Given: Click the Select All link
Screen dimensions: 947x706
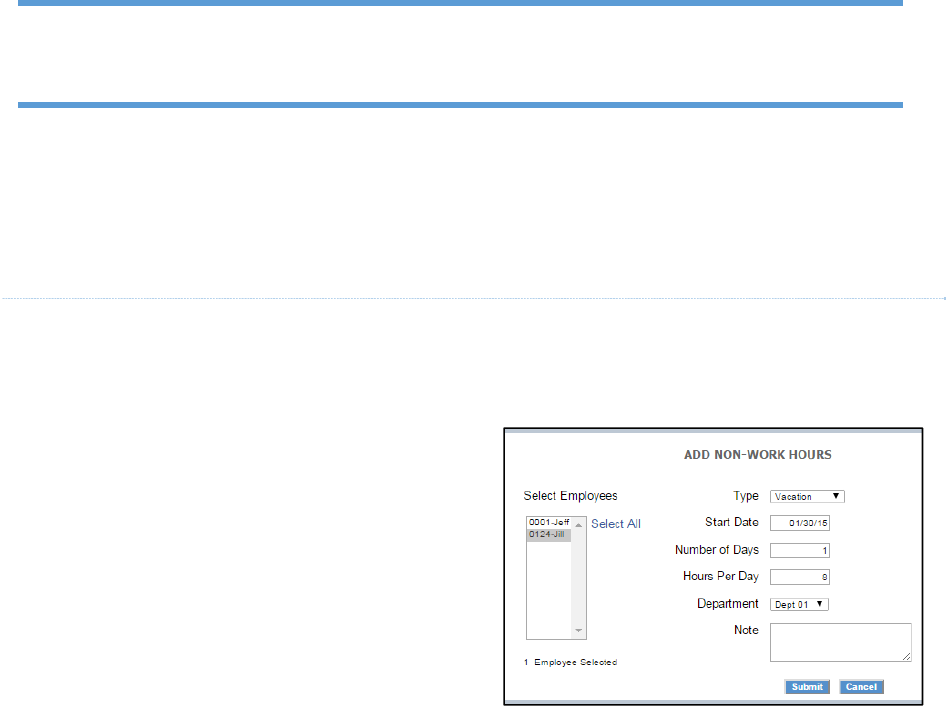Looking at the screenshot, I should [615, 524].
